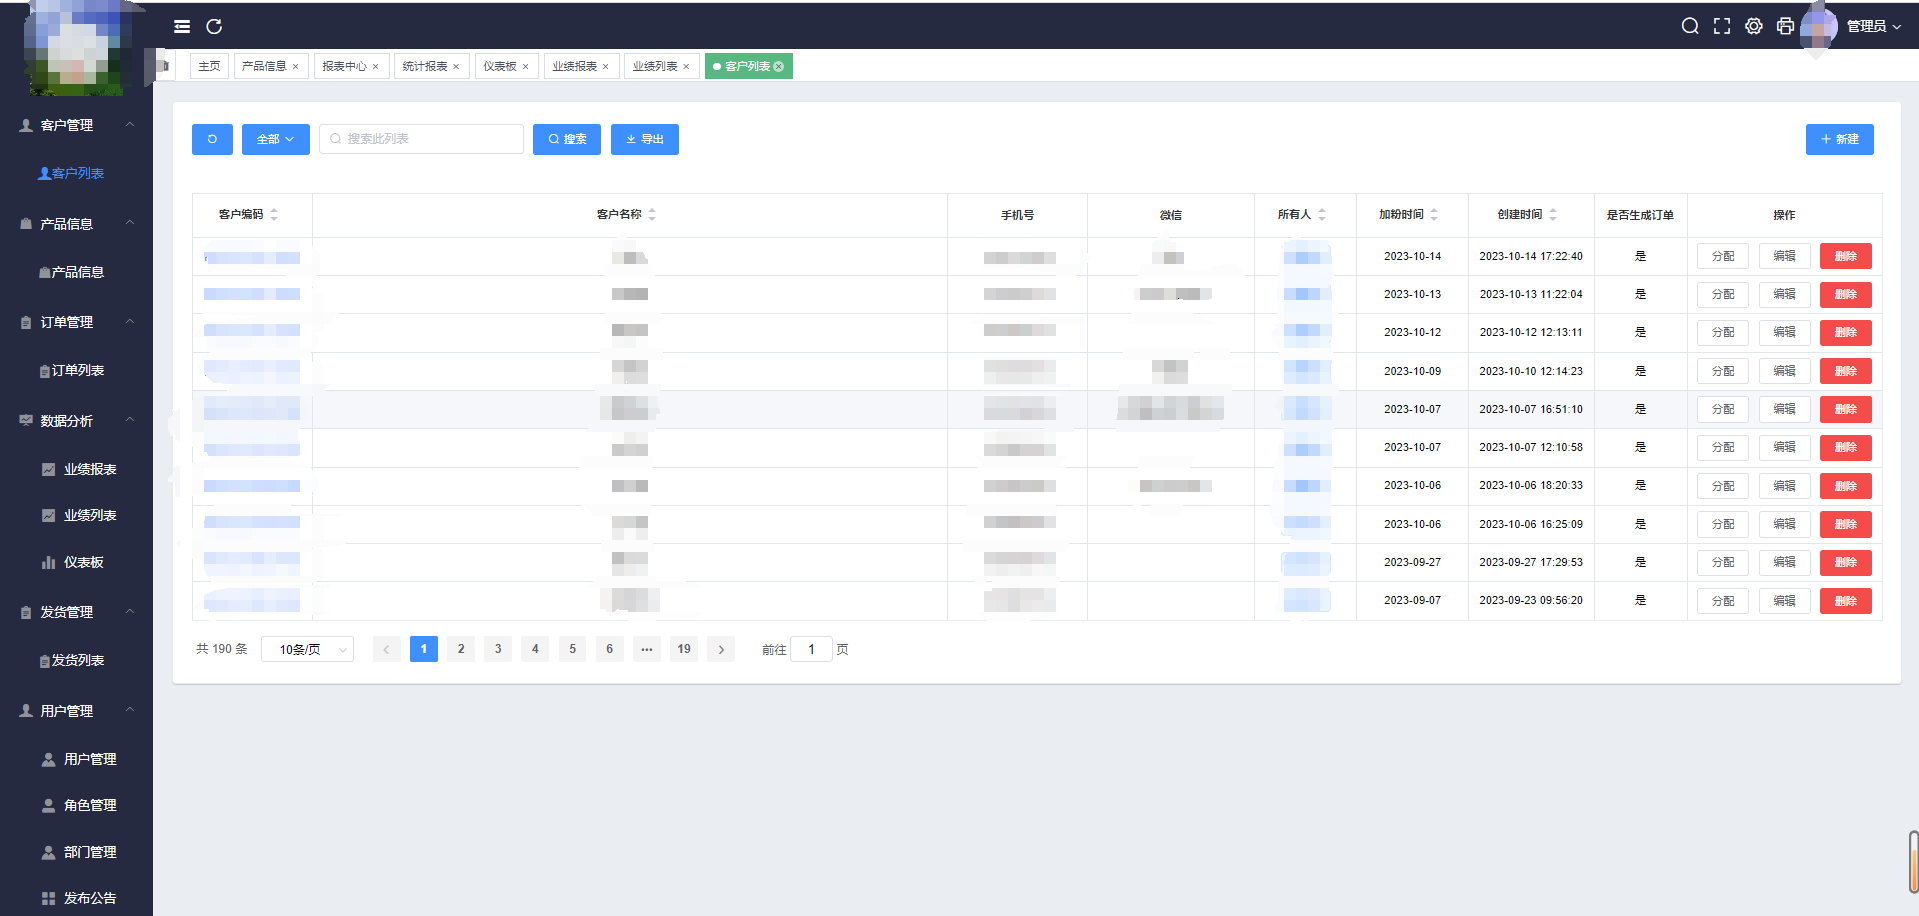Open 客户列表 in the sidebar
This screenshot has width=1919, height=916.
click(71, 173)
